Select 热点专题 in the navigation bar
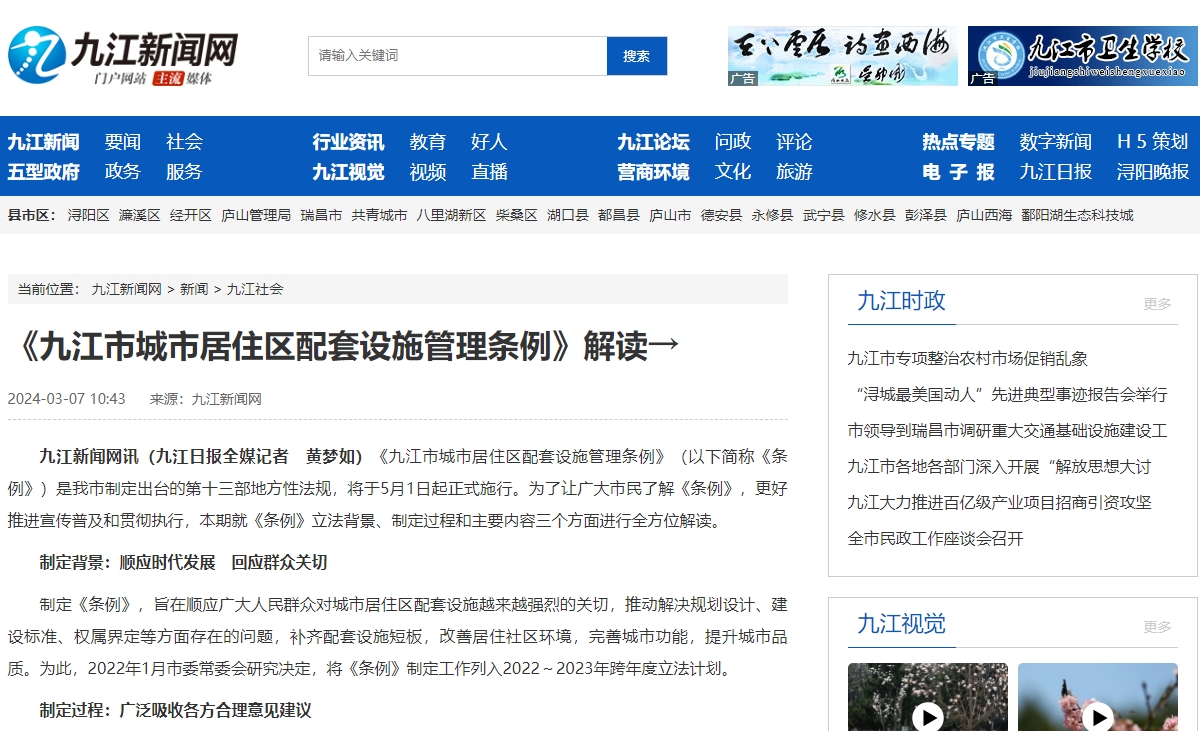1200x731 pixels. click(x=958, y=142)
